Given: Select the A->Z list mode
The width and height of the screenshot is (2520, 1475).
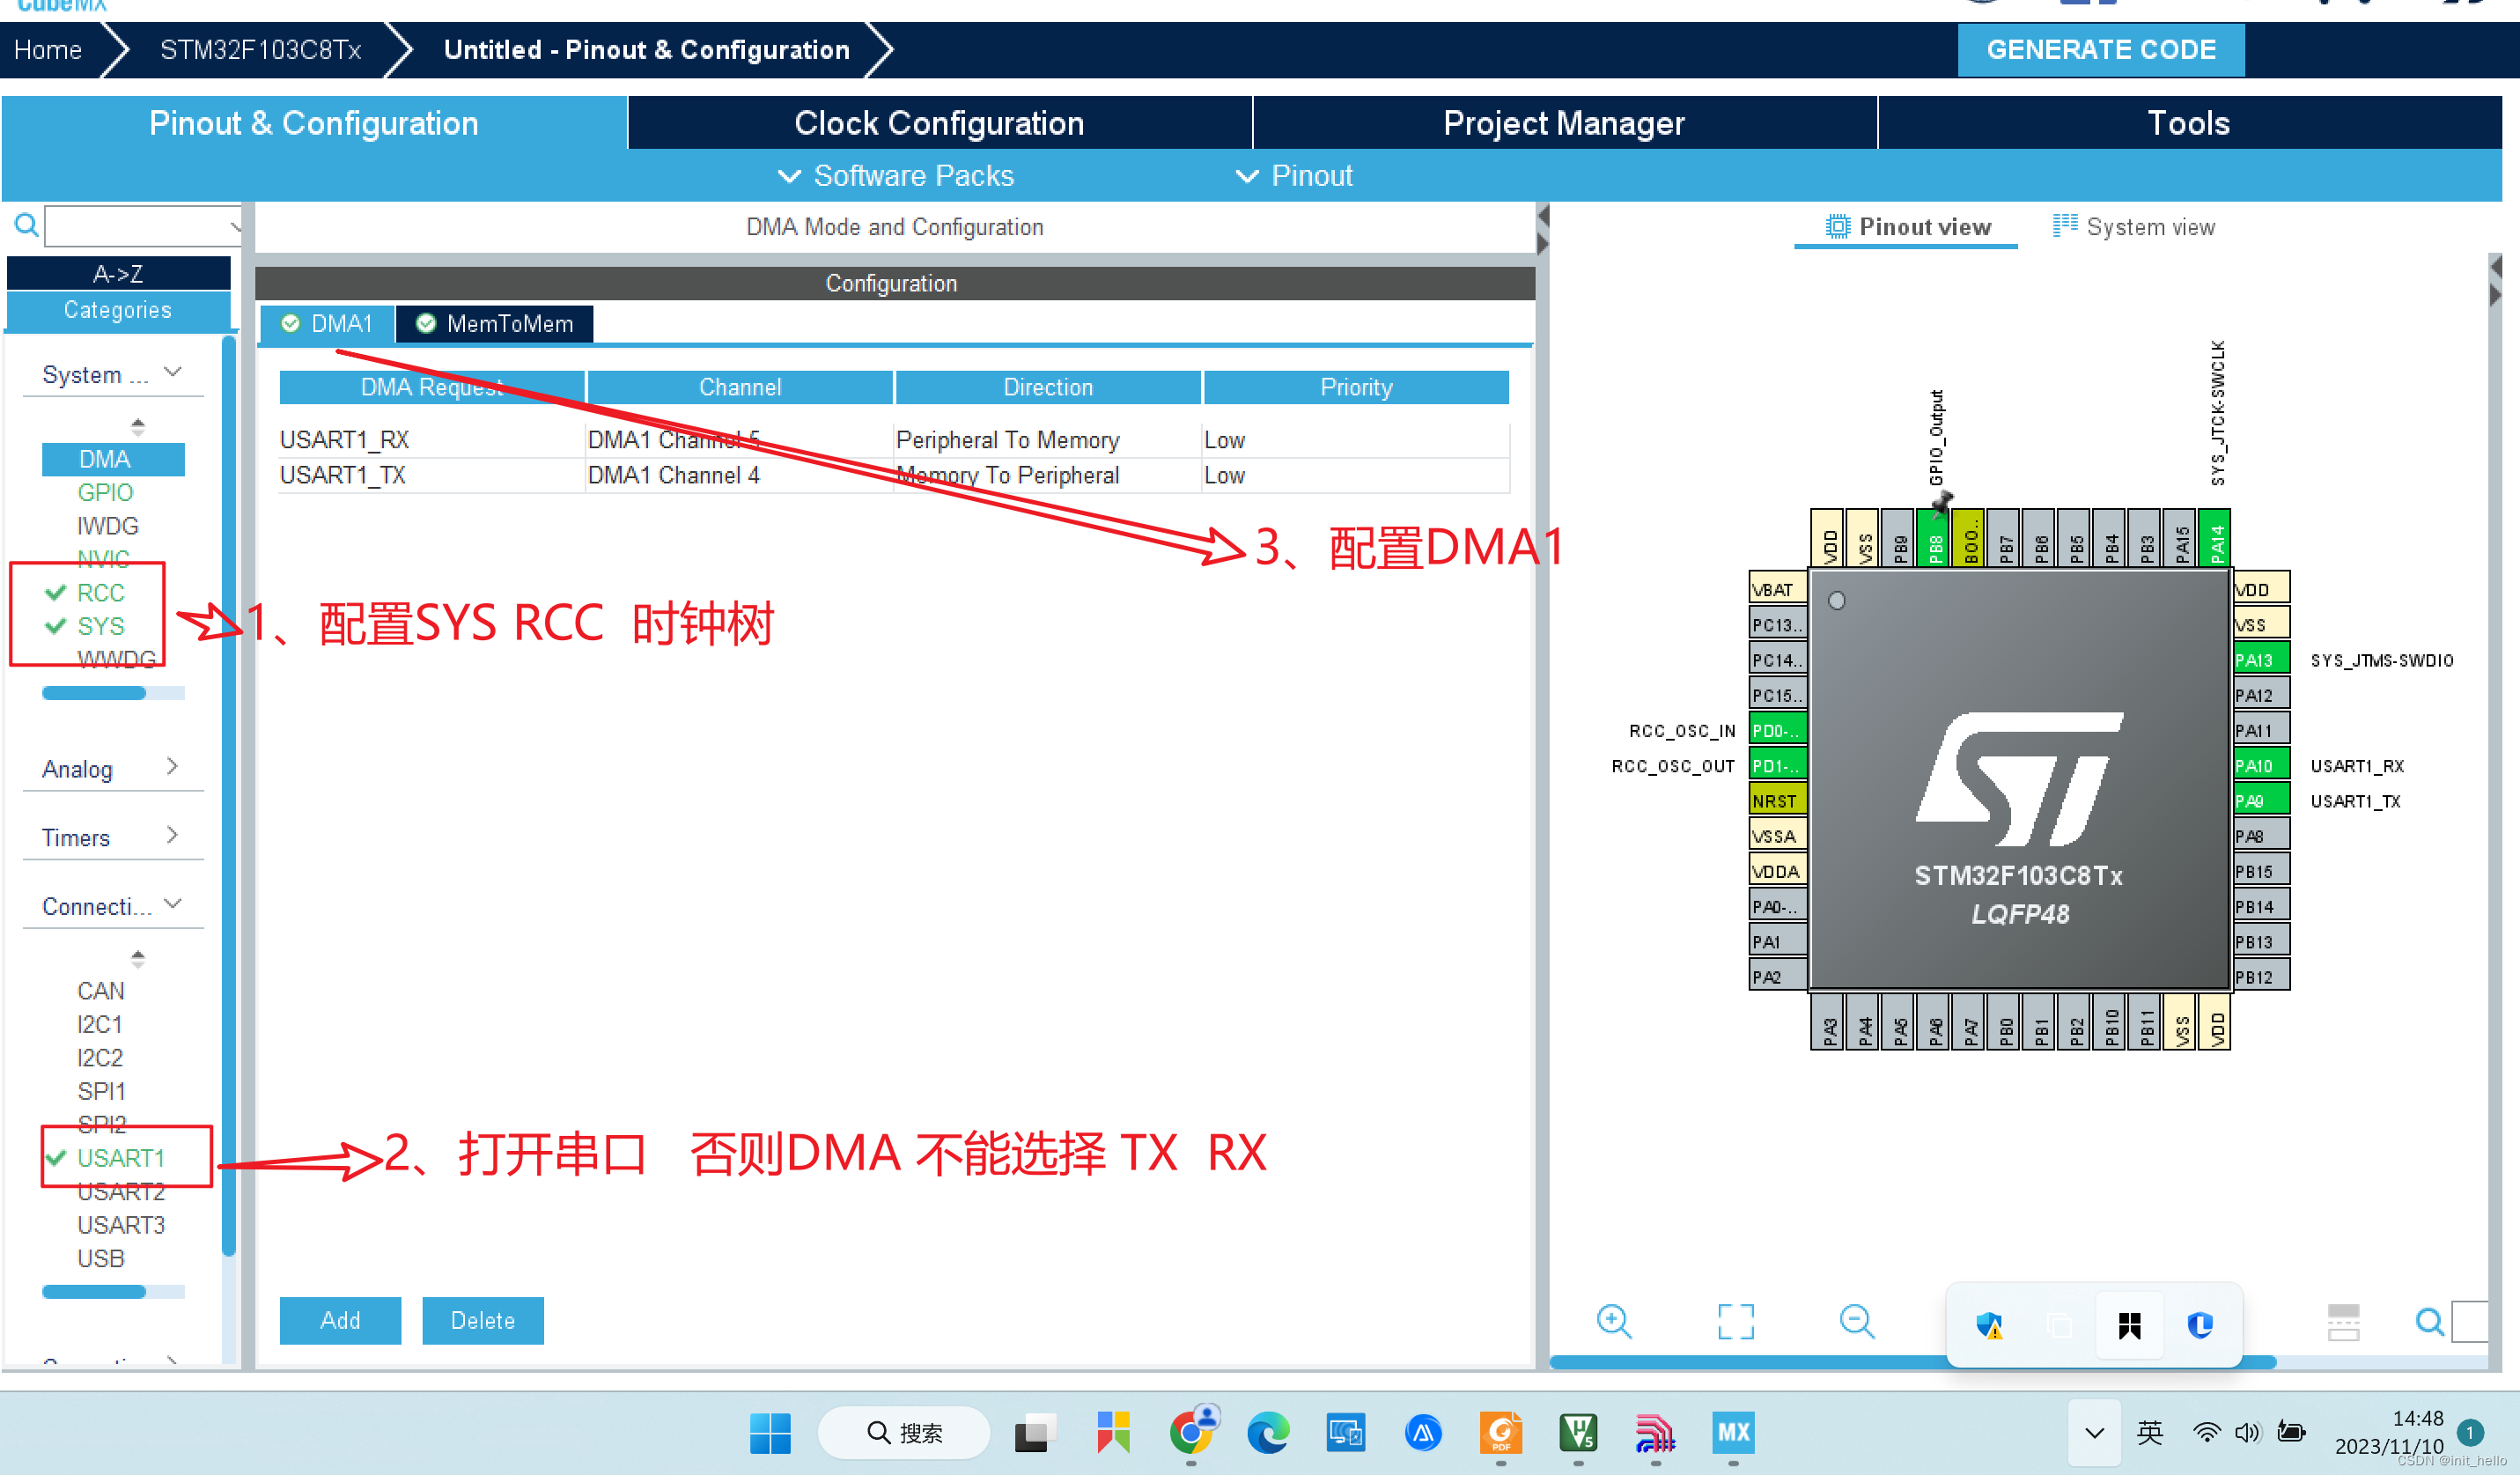Looking at the screenshot, I should tap(118, 273).
